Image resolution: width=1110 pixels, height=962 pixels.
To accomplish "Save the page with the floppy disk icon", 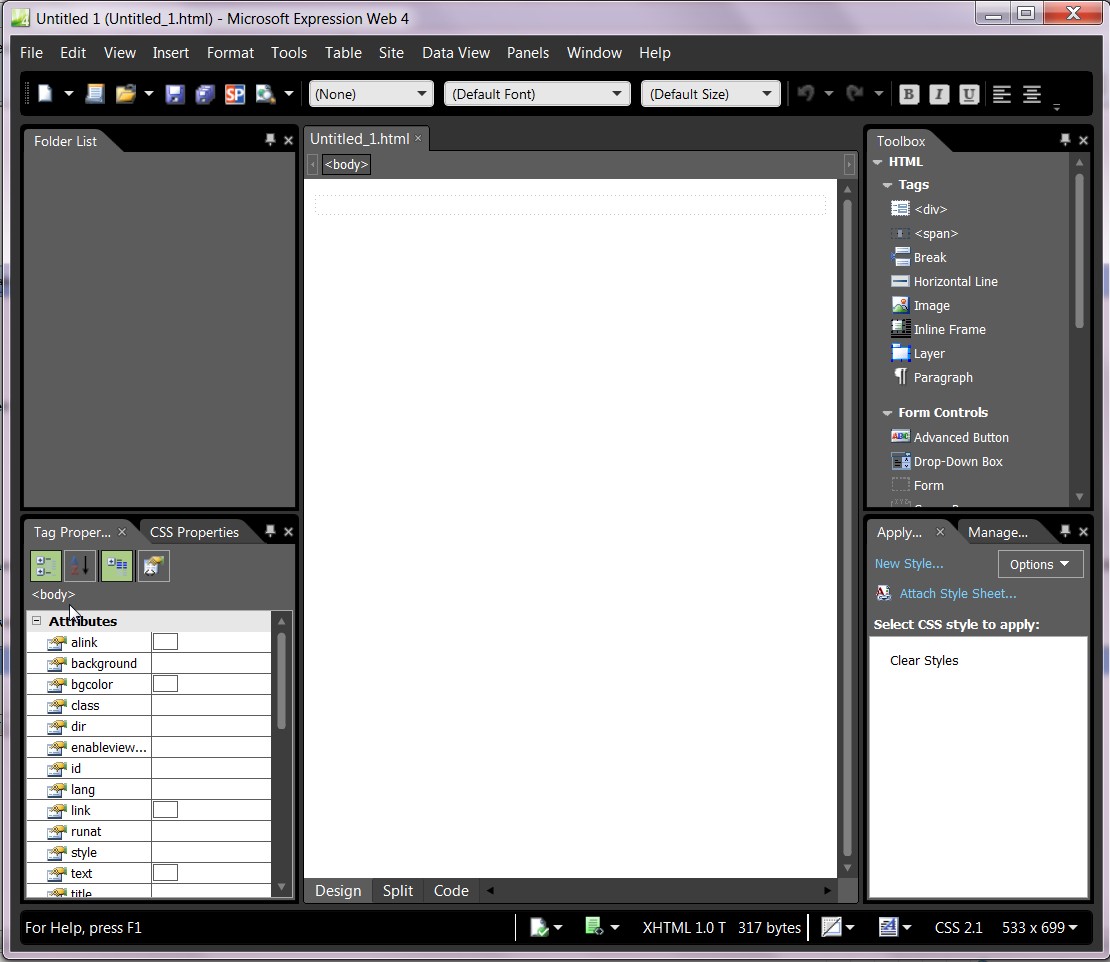I will [x=174, y=93].
